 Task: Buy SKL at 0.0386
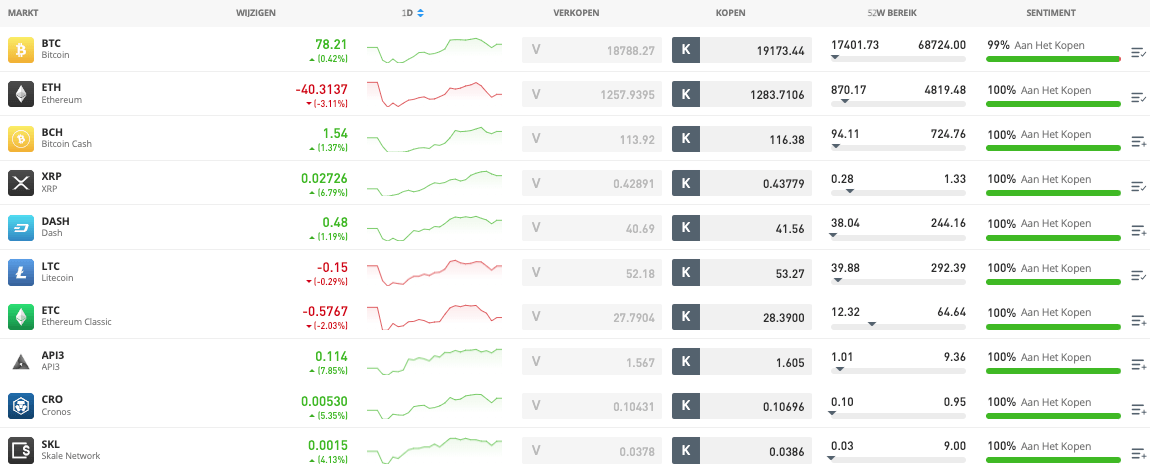click(741, 451)
